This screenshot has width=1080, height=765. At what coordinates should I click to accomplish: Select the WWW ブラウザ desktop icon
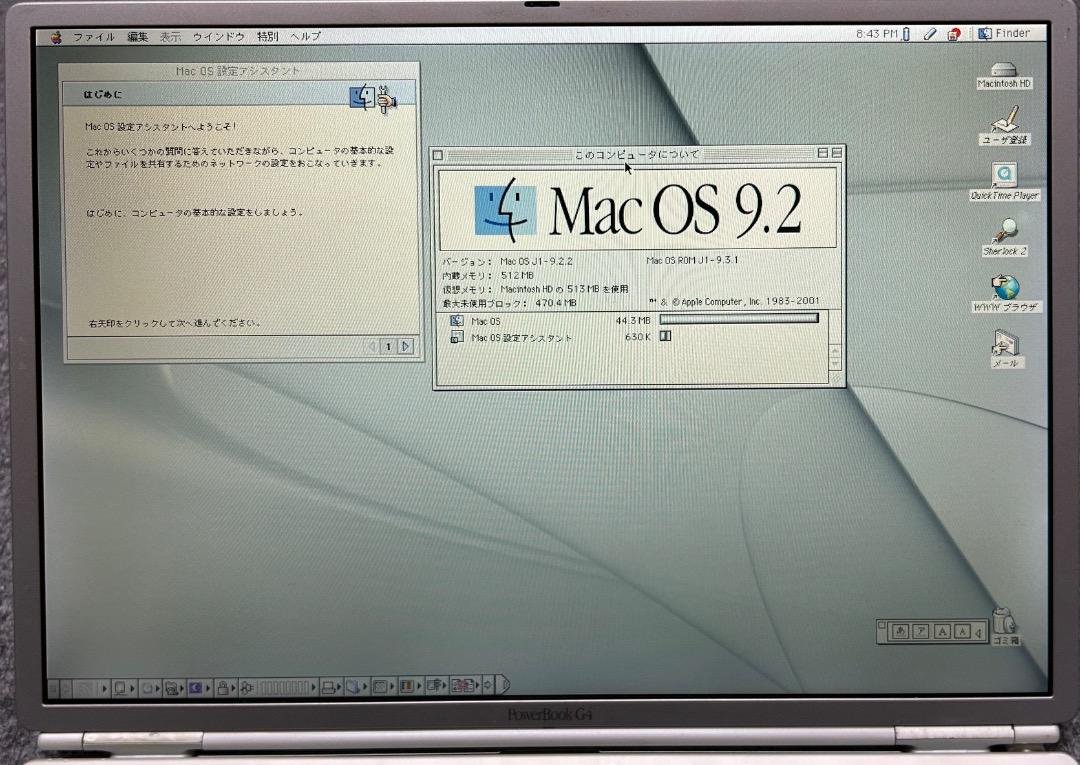point(1006,293)
